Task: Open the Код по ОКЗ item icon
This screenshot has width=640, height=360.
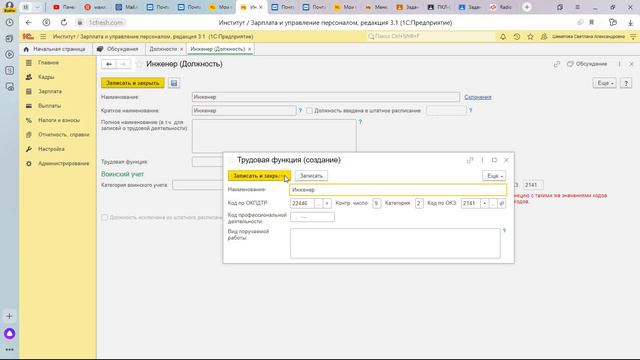Action: pyautogui.click(x=502, y=203)
